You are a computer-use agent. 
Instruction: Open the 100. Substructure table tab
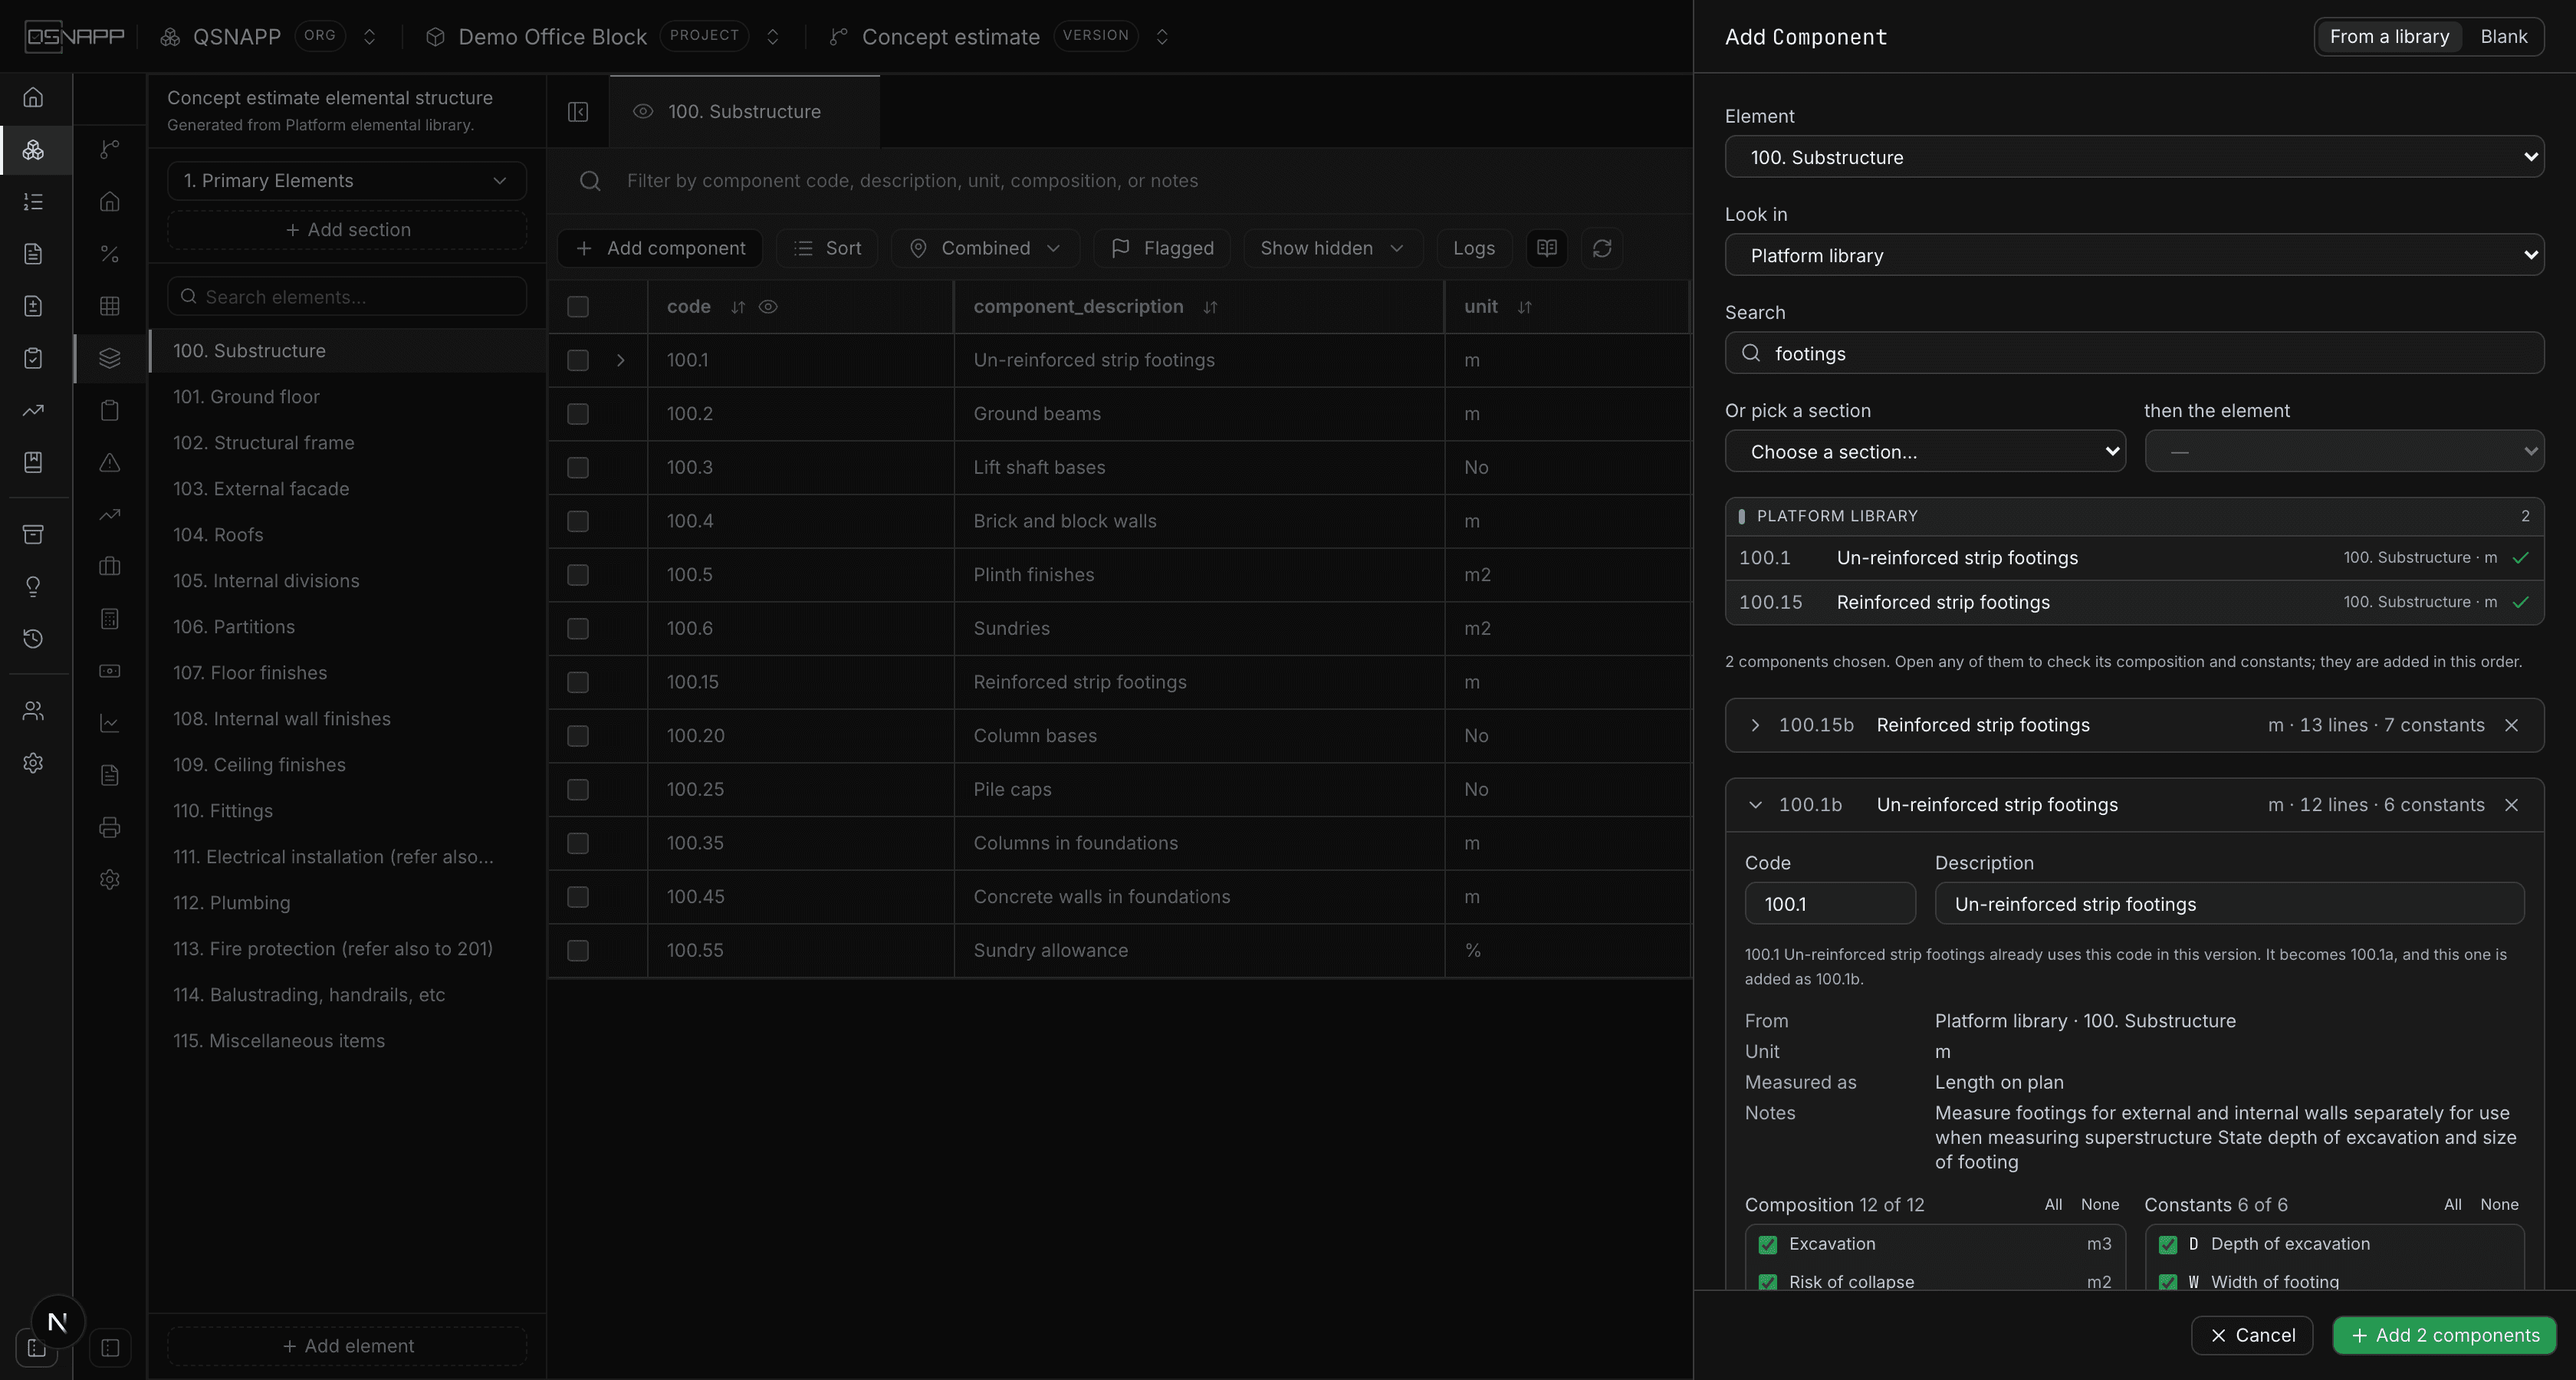[x=744, y=111]
